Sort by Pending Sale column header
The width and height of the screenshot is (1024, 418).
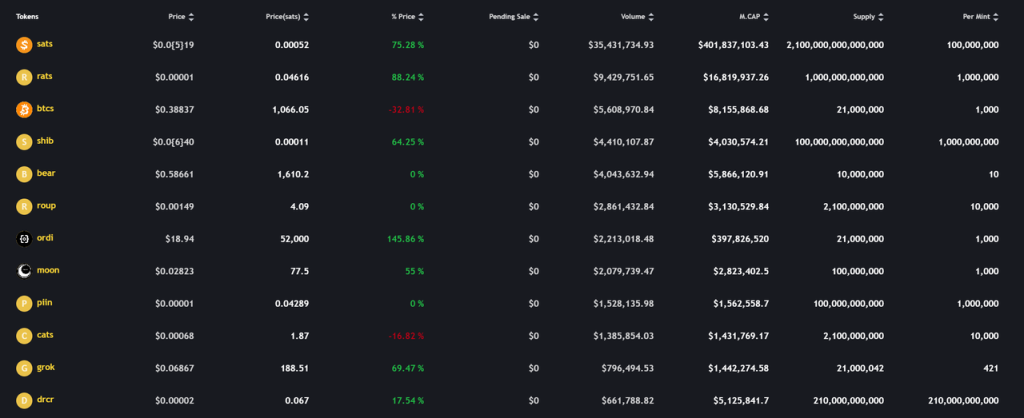(x=514, y=17)
